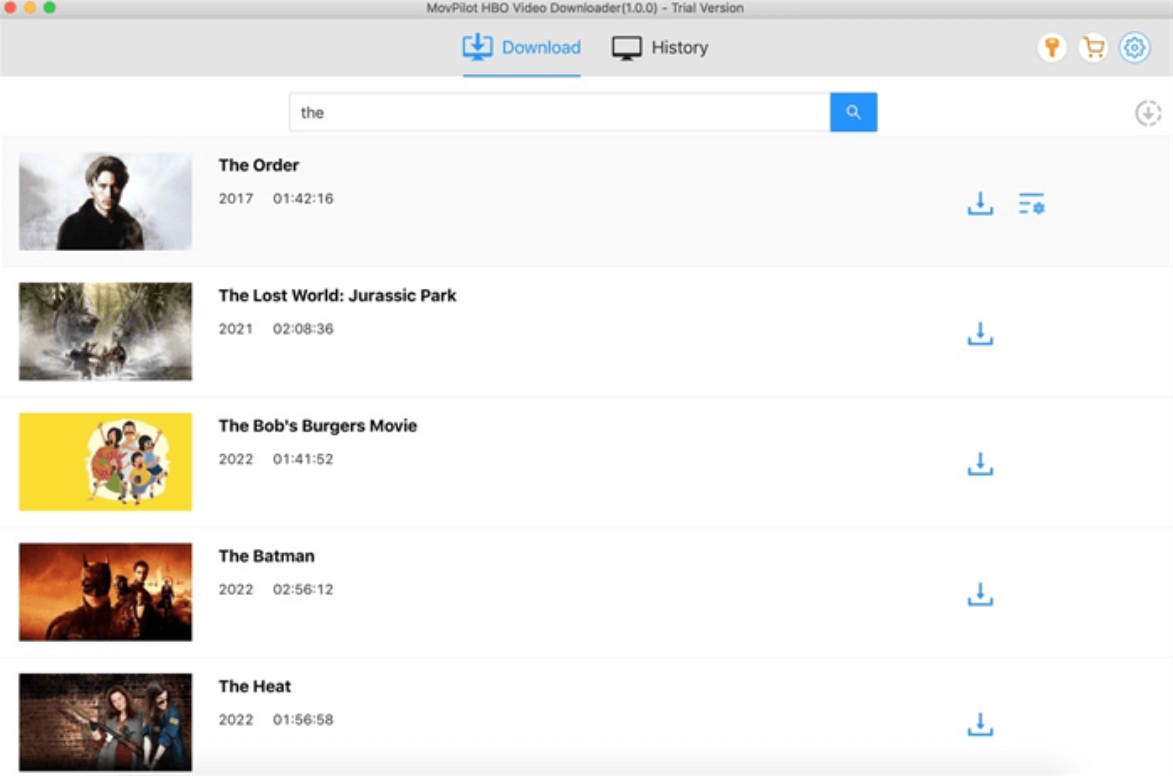Image resolution: width=1173 pixels, height=776 pixels.
Task: Open the shopping cart purchase icon
Action: coord(1093,47)
